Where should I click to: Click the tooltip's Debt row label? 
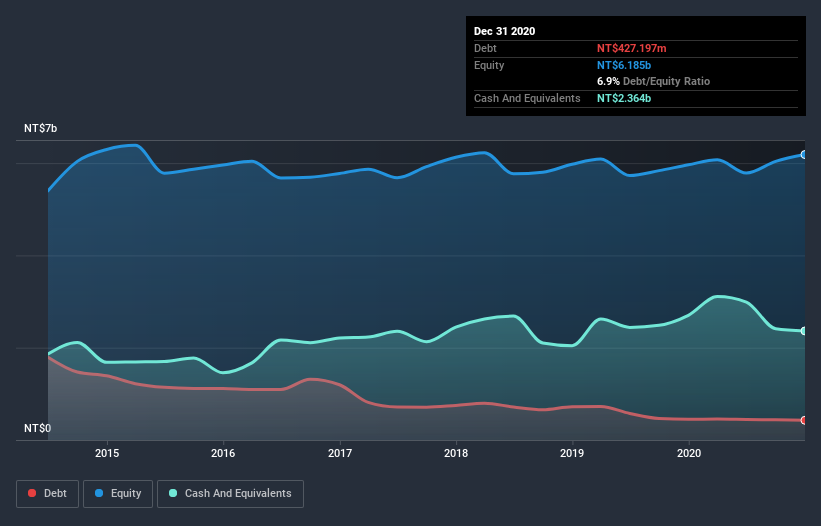point(485,48)
